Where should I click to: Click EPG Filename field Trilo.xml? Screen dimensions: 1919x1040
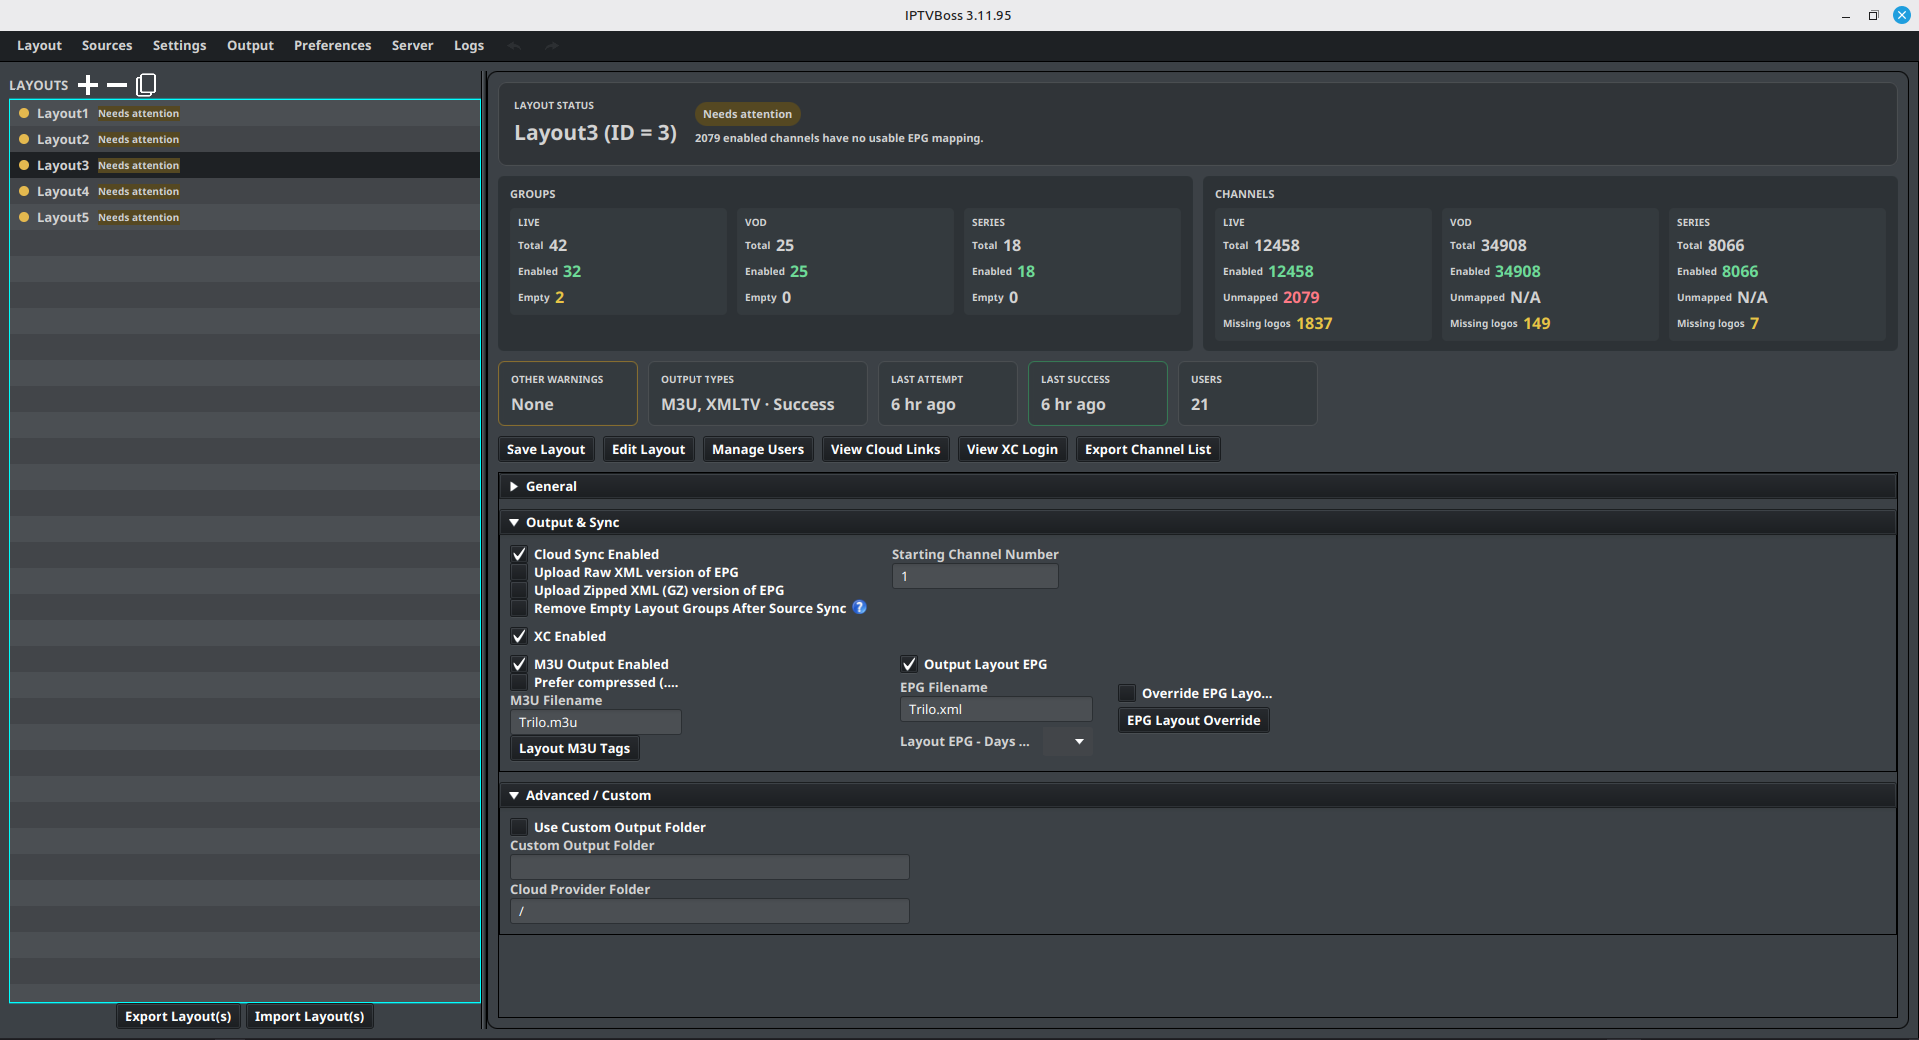[x=996, y=709]
